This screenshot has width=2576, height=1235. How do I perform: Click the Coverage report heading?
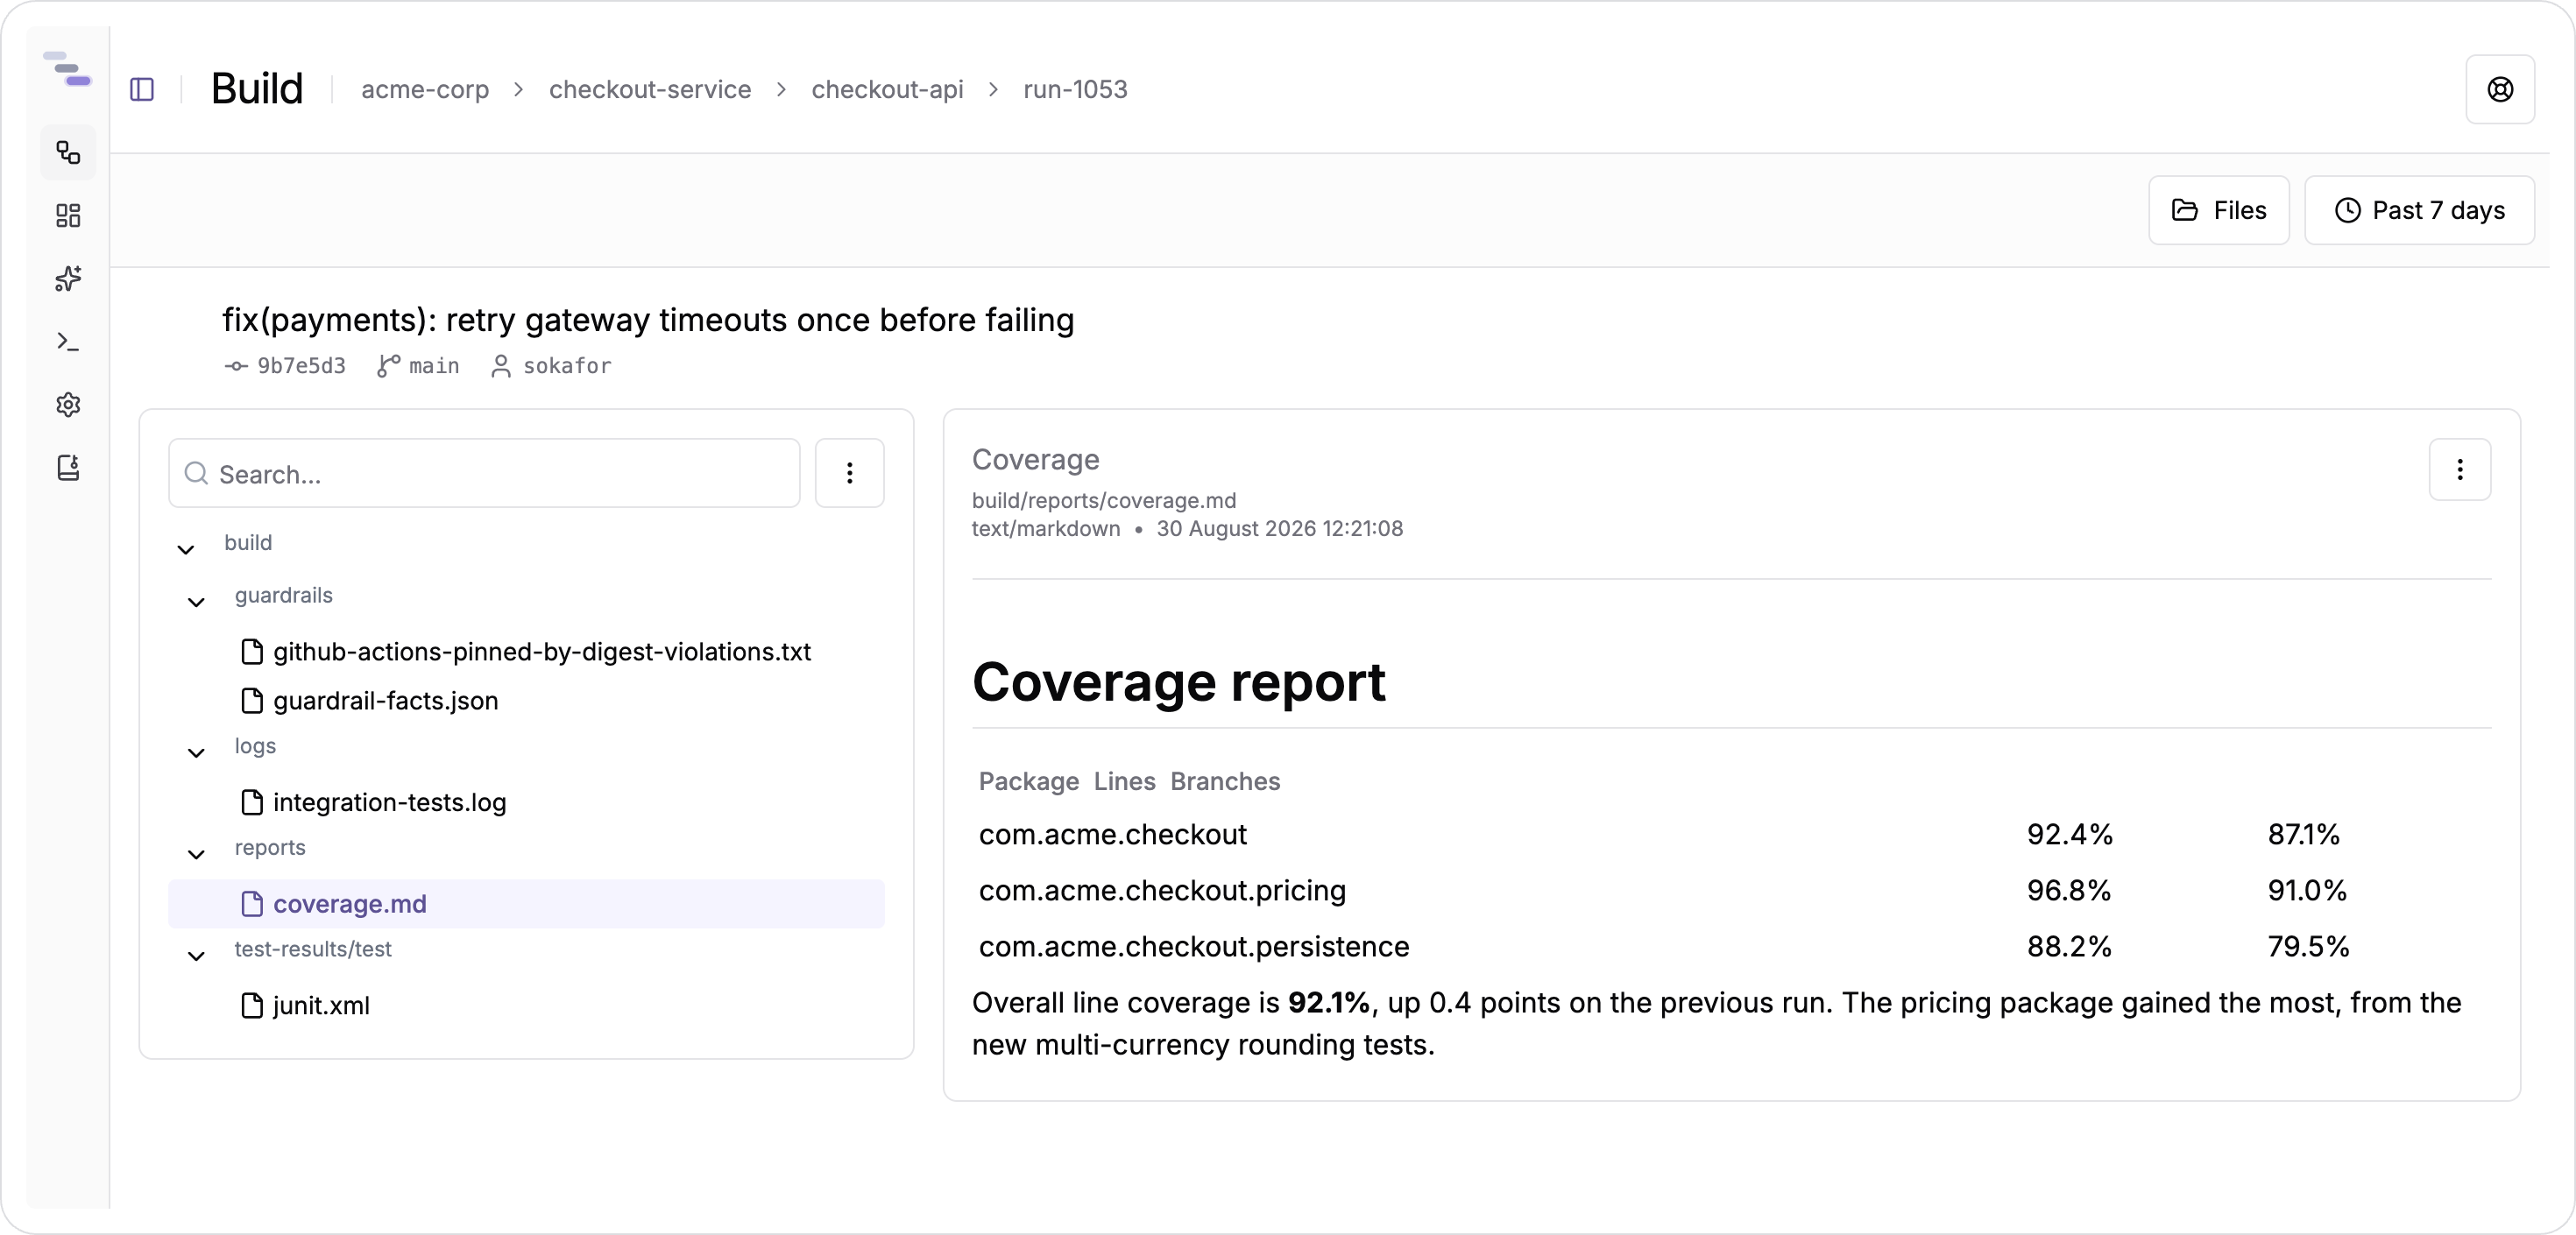(1178, 683)
